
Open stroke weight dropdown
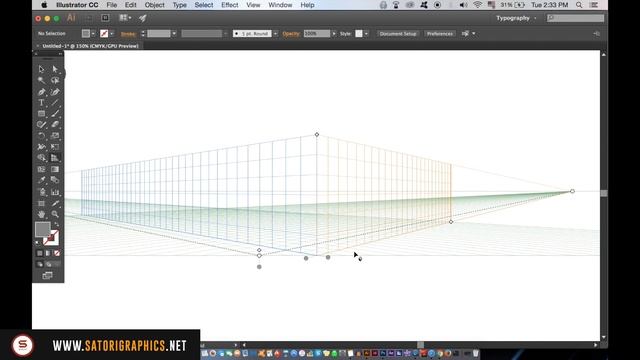[x=174, y=33]
